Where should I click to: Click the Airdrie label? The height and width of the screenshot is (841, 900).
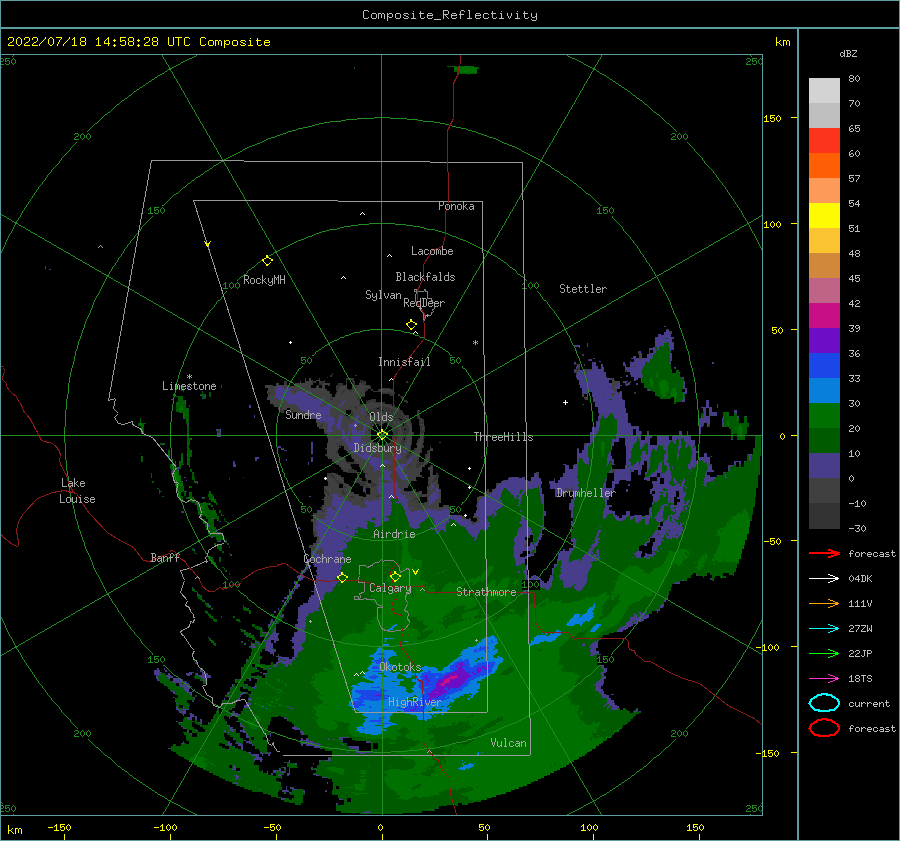(x=394, y=534)
